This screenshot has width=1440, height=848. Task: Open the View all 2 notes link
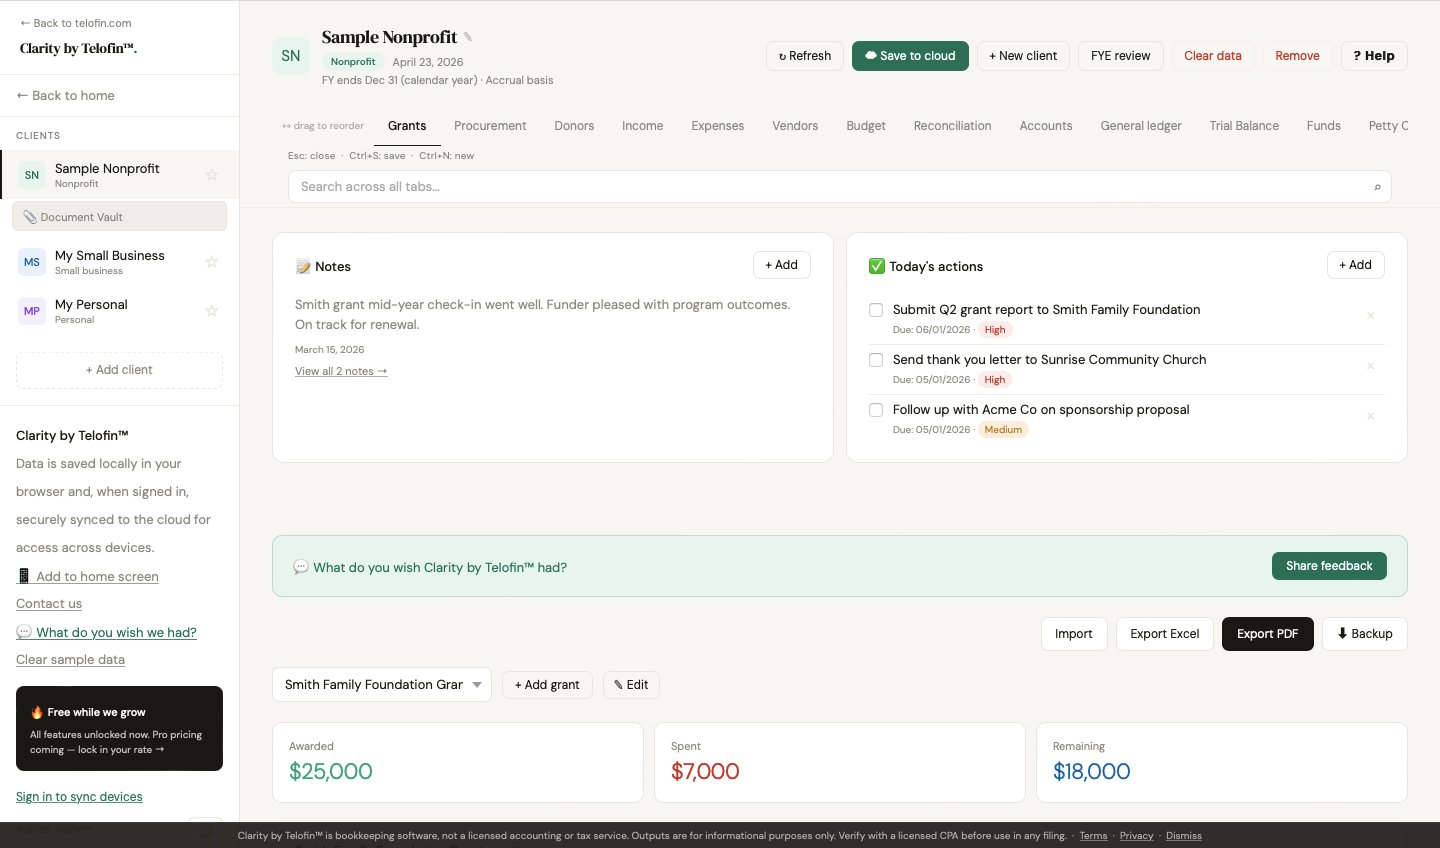pyautogui.click(x=340, y=371)
